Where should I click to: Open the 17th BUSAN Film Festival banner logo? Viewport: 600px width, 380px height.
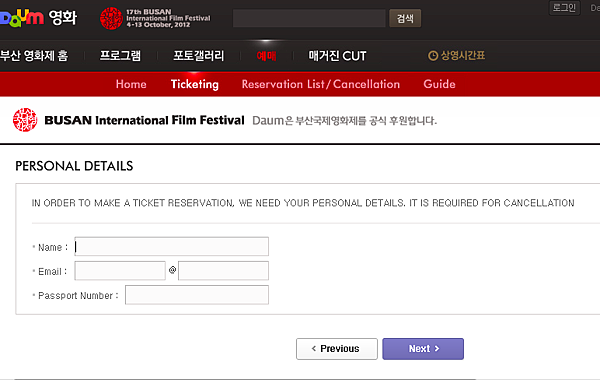click(155, 18)
